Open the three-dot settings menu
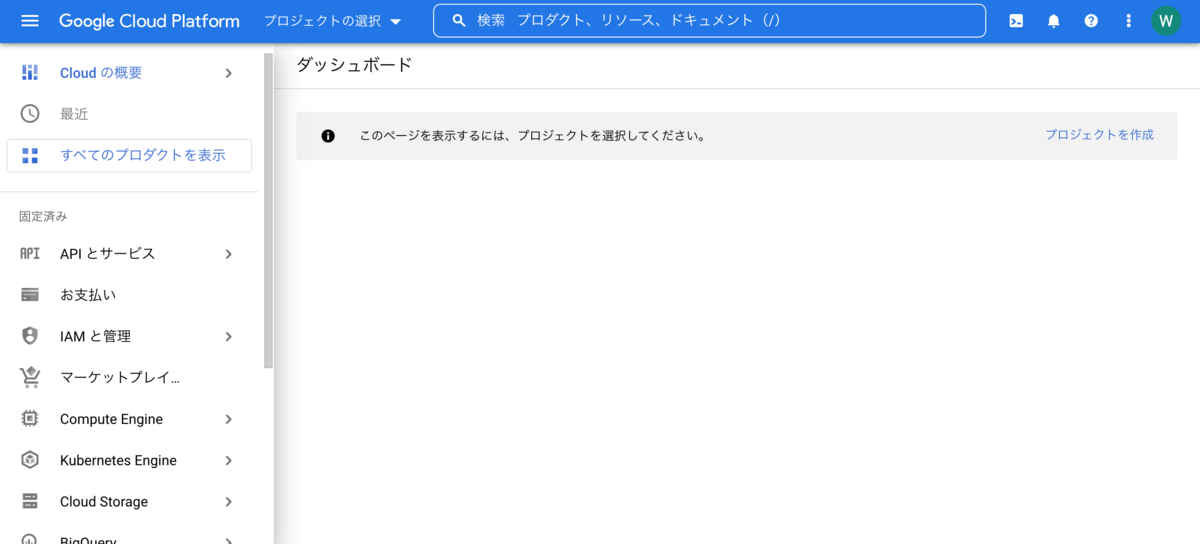 [1129, 21]
